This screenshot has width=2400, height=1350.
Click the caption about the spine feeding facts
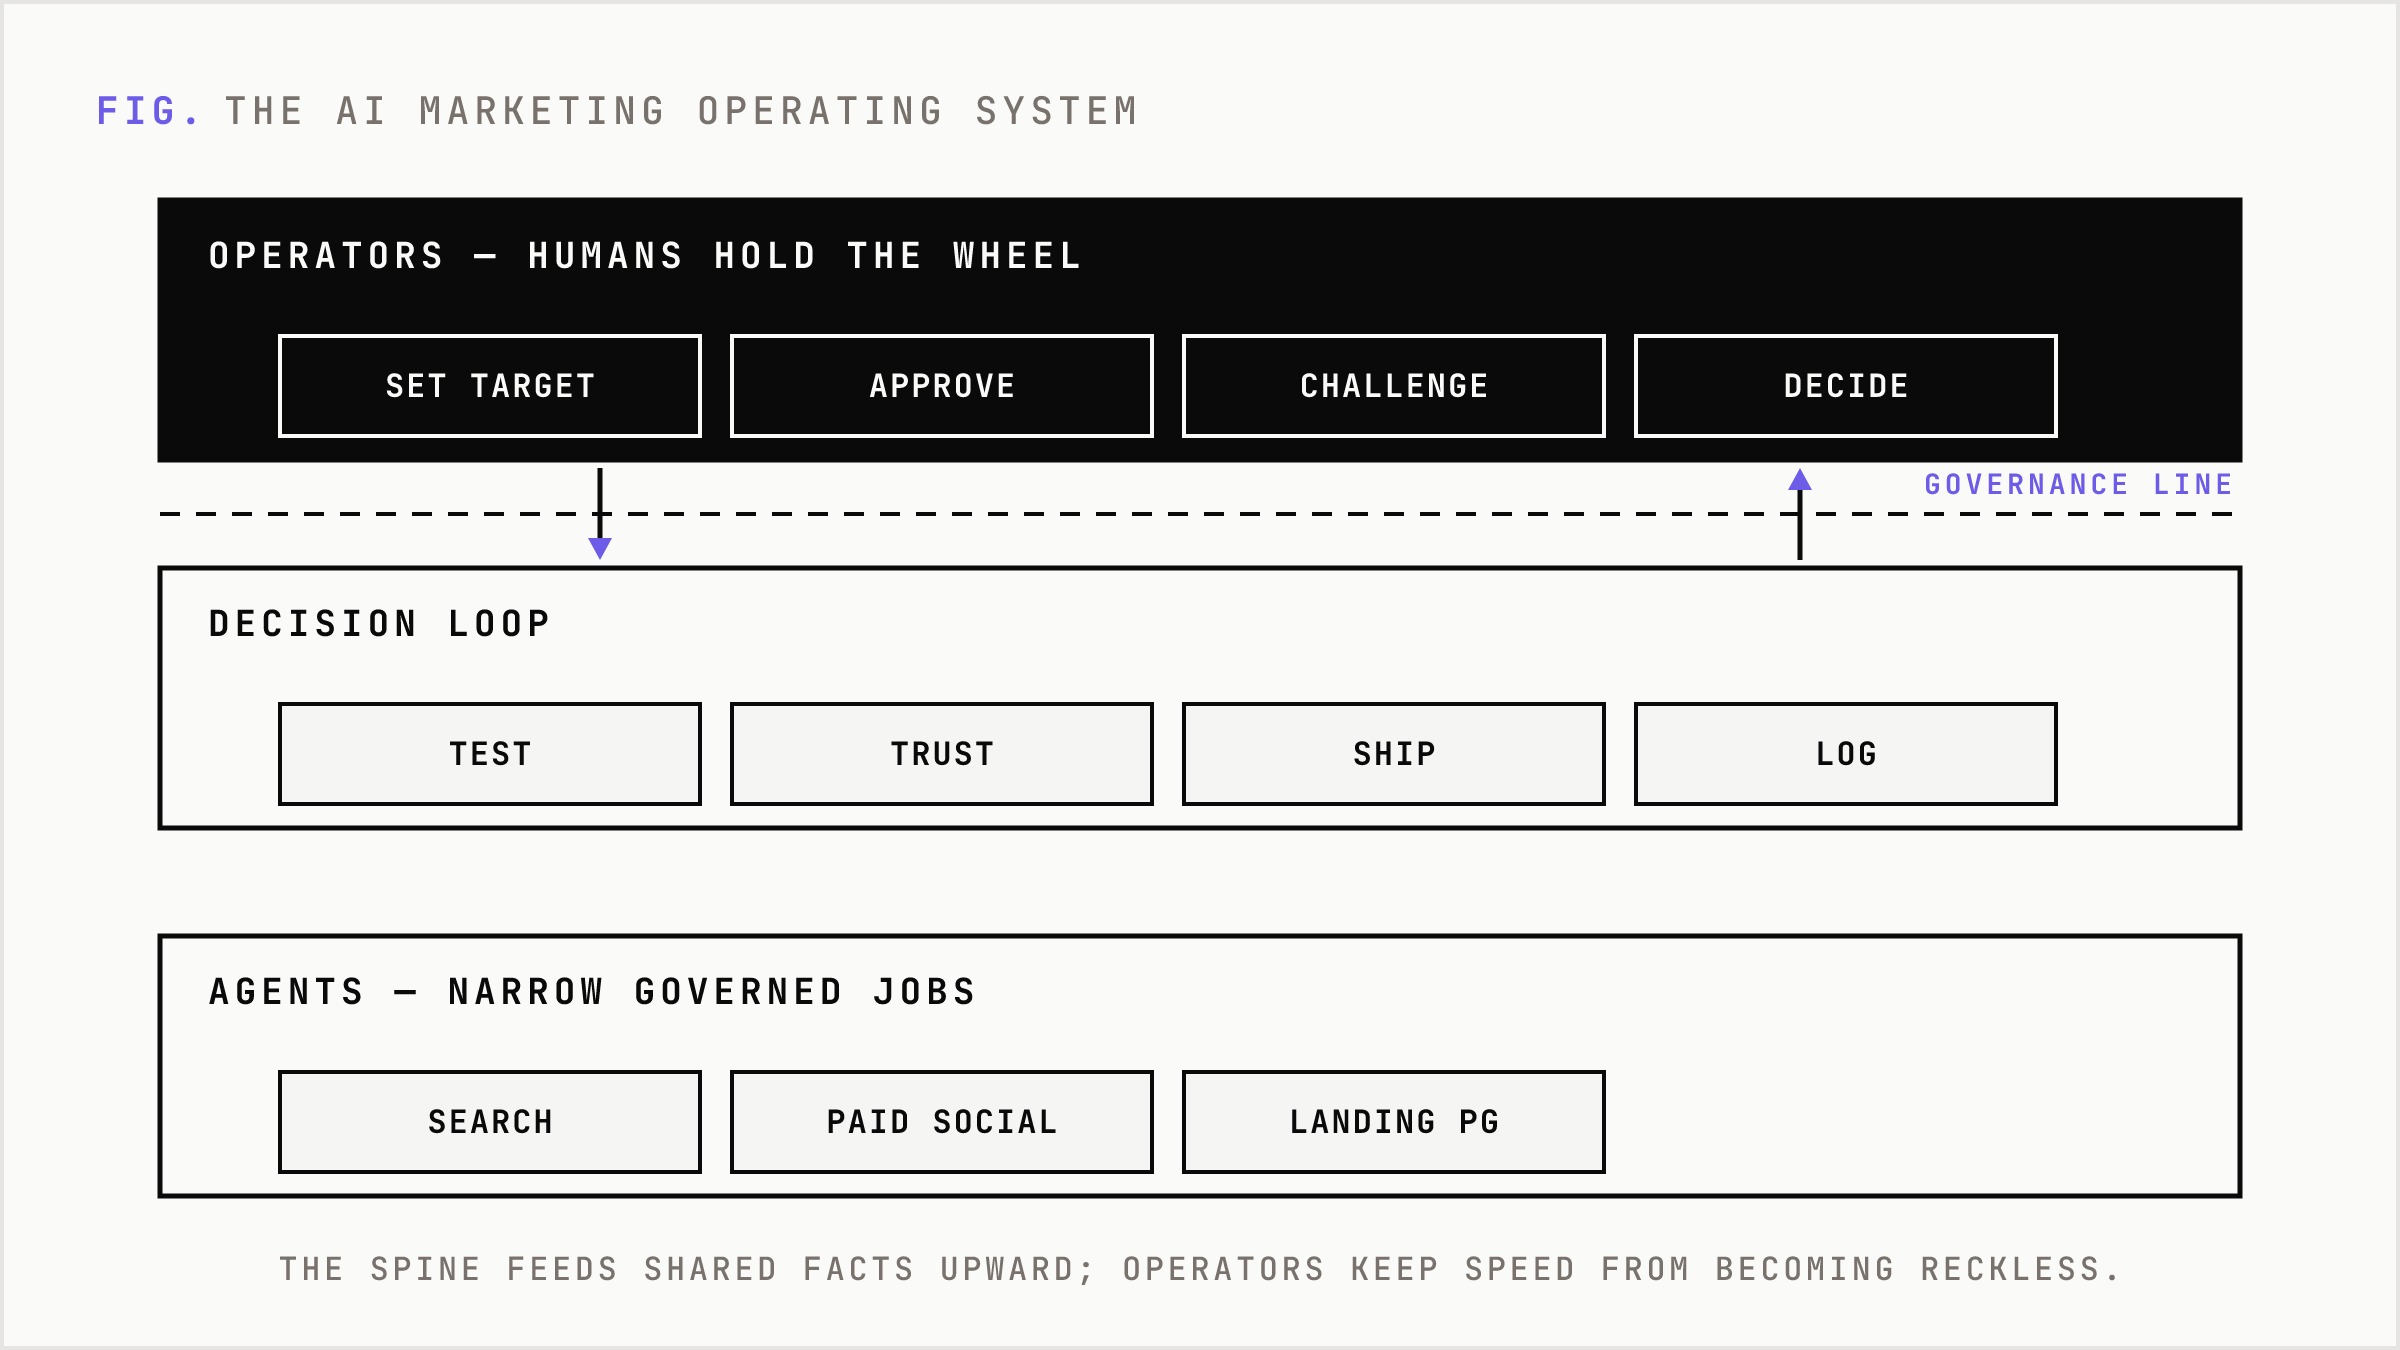point(1199,1269)
